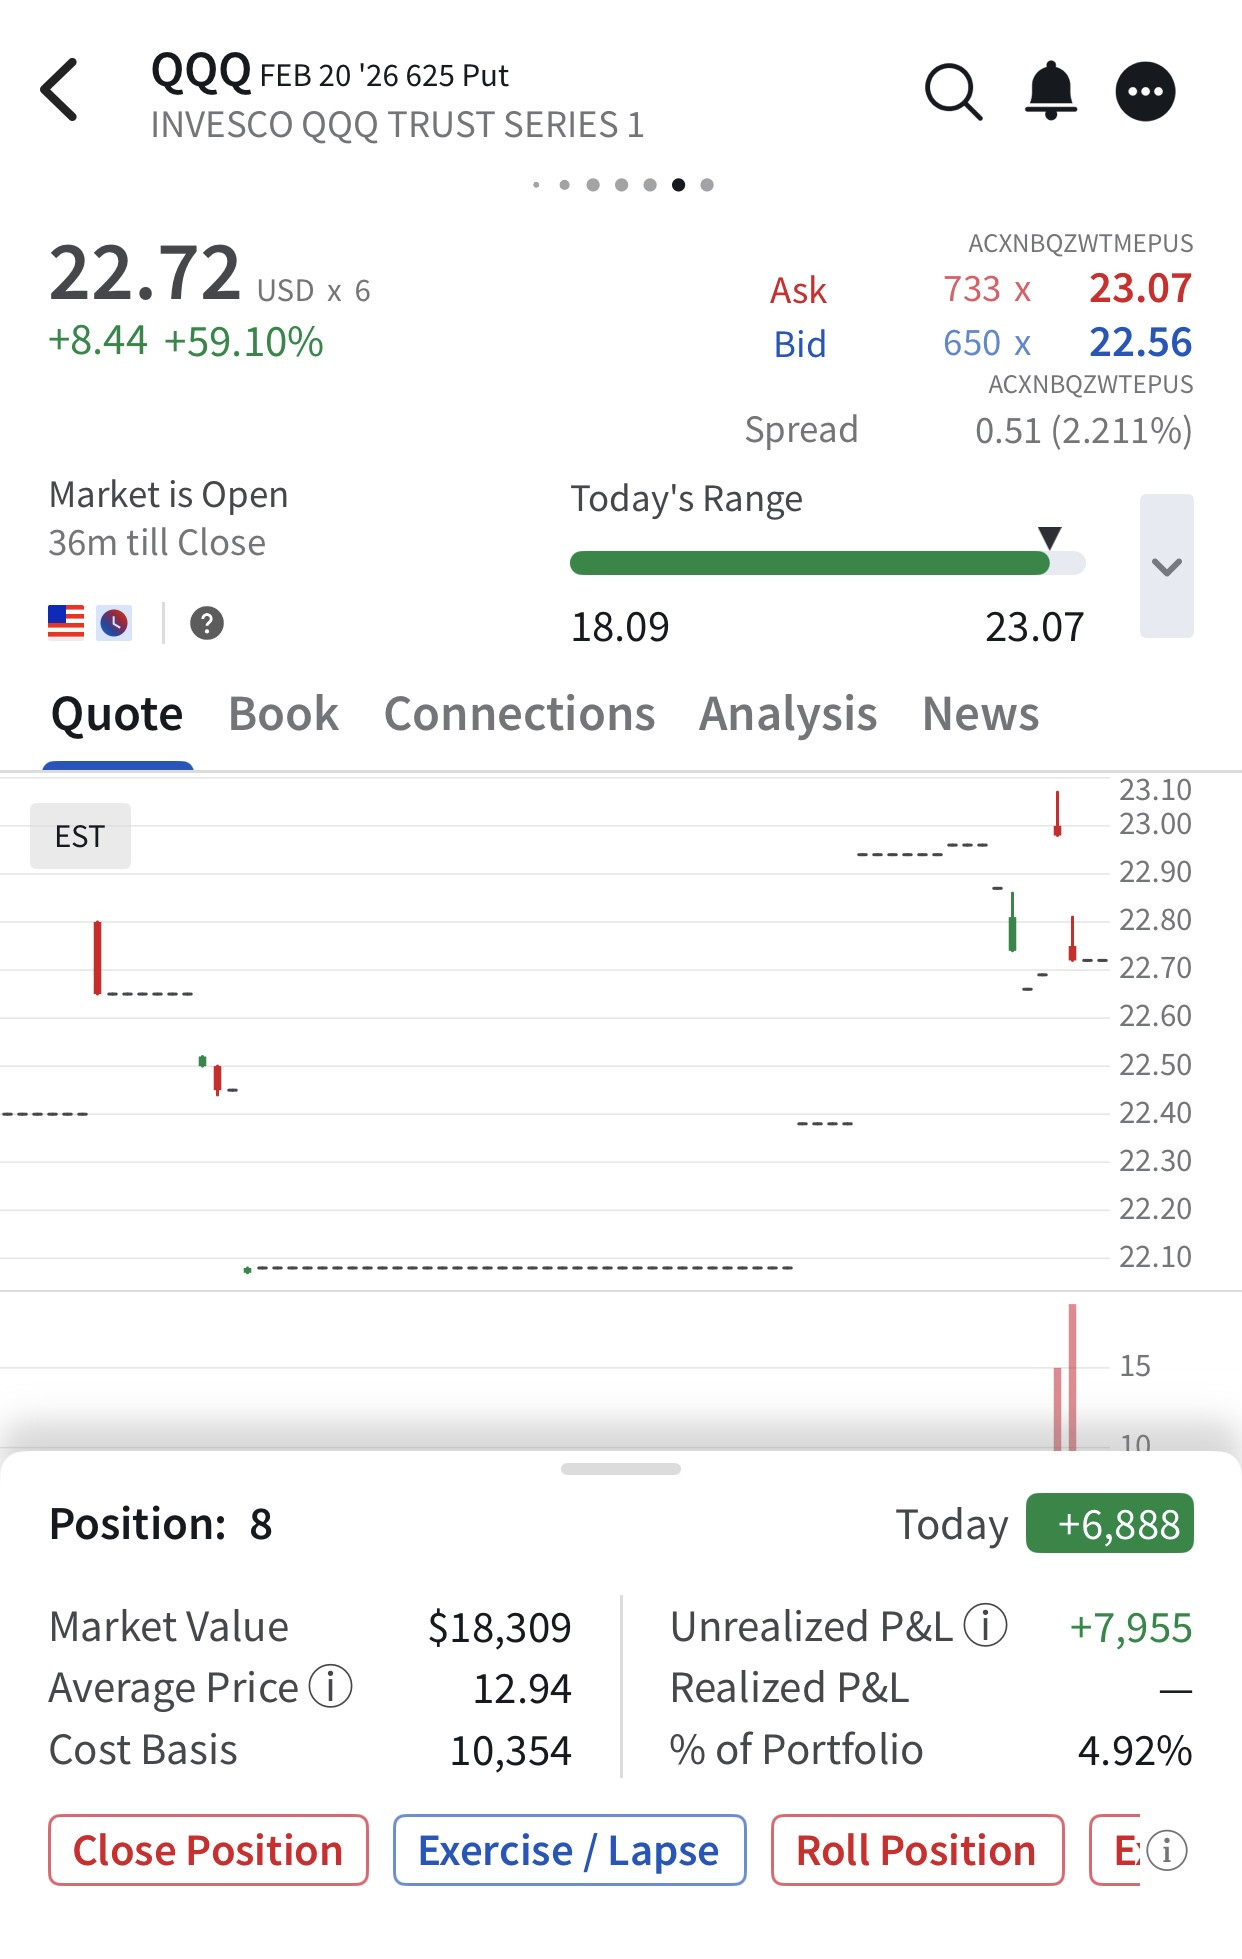Click the Today's Range green slider bar
Image resolution: width=1242 pixels, height=1959 pixels.
[x=810, y=563]
